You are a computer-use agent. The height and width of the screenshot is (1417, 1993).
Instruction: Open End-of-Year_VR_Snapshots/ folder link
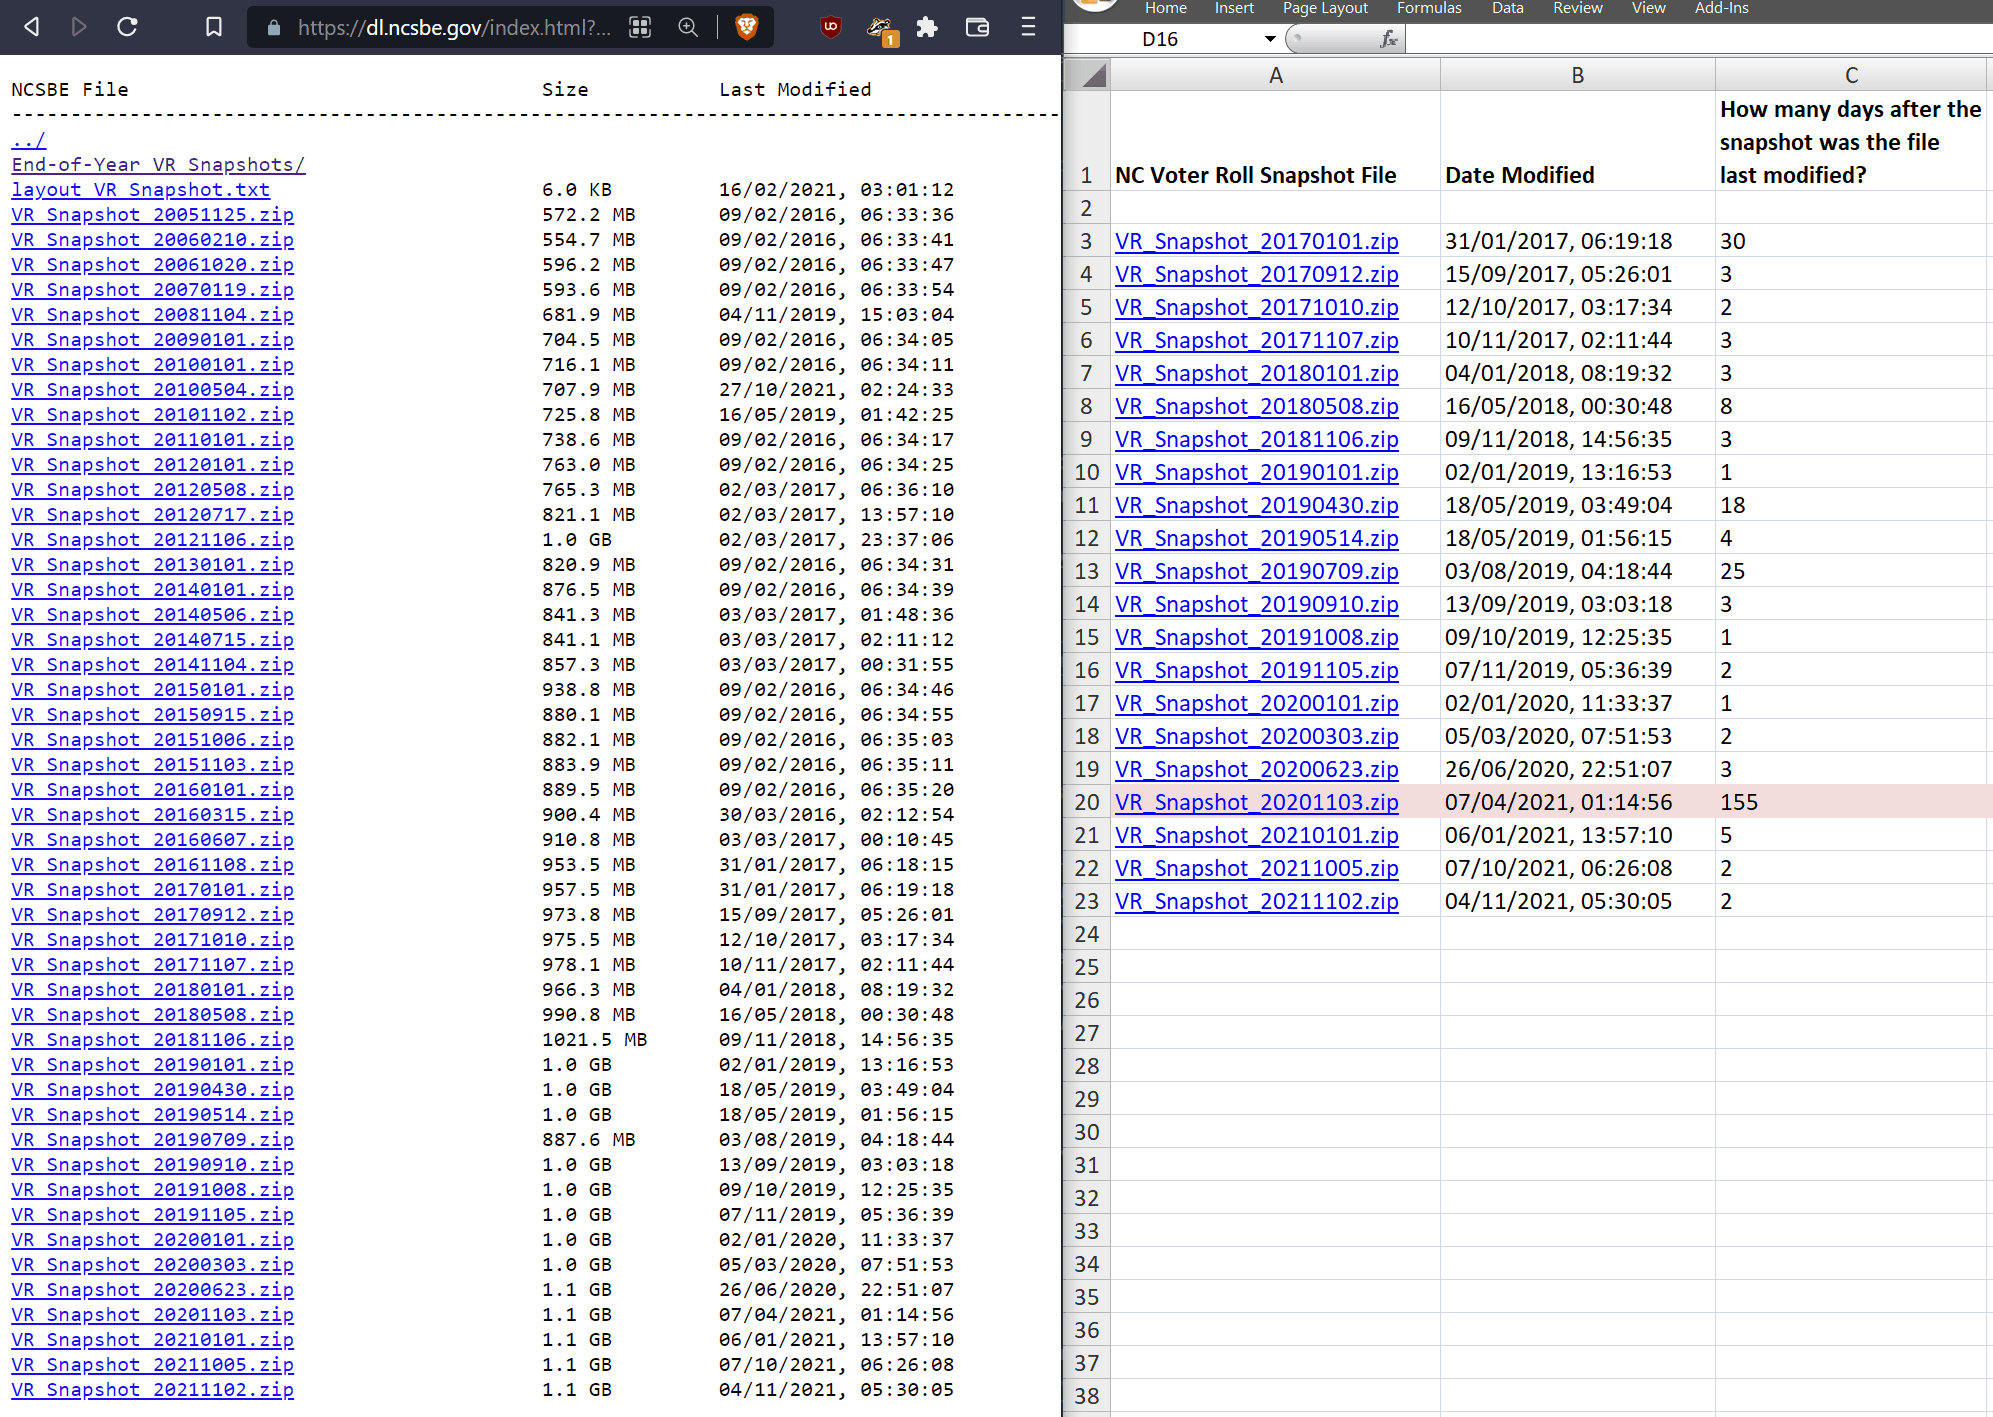(159, 165)
